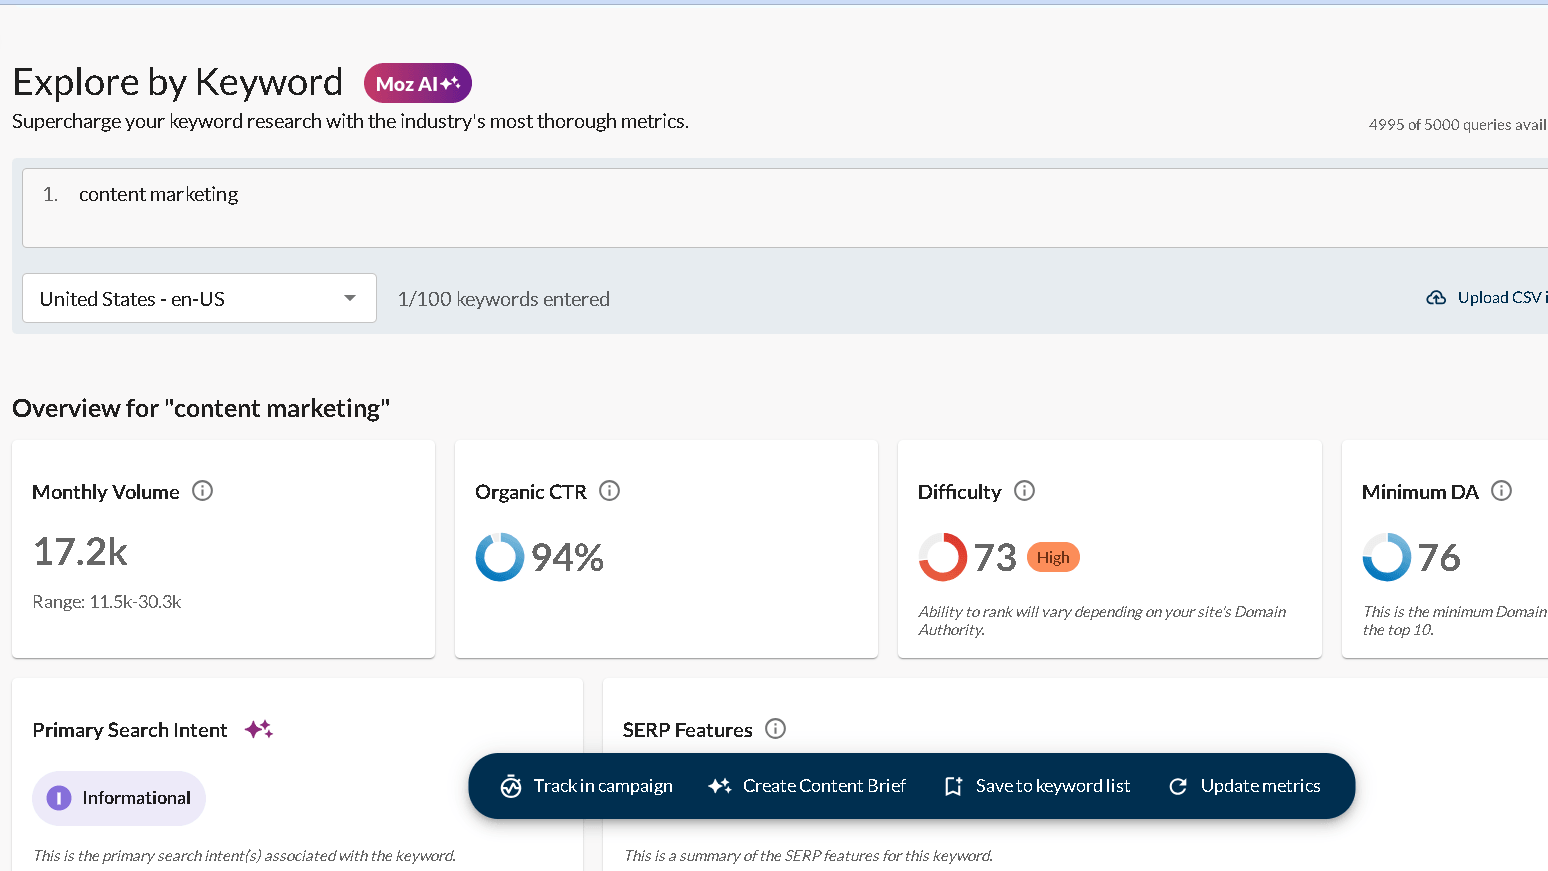Screen dimensions: 1548x871
Task: Click Save to keyword list
Action: 1052,786
